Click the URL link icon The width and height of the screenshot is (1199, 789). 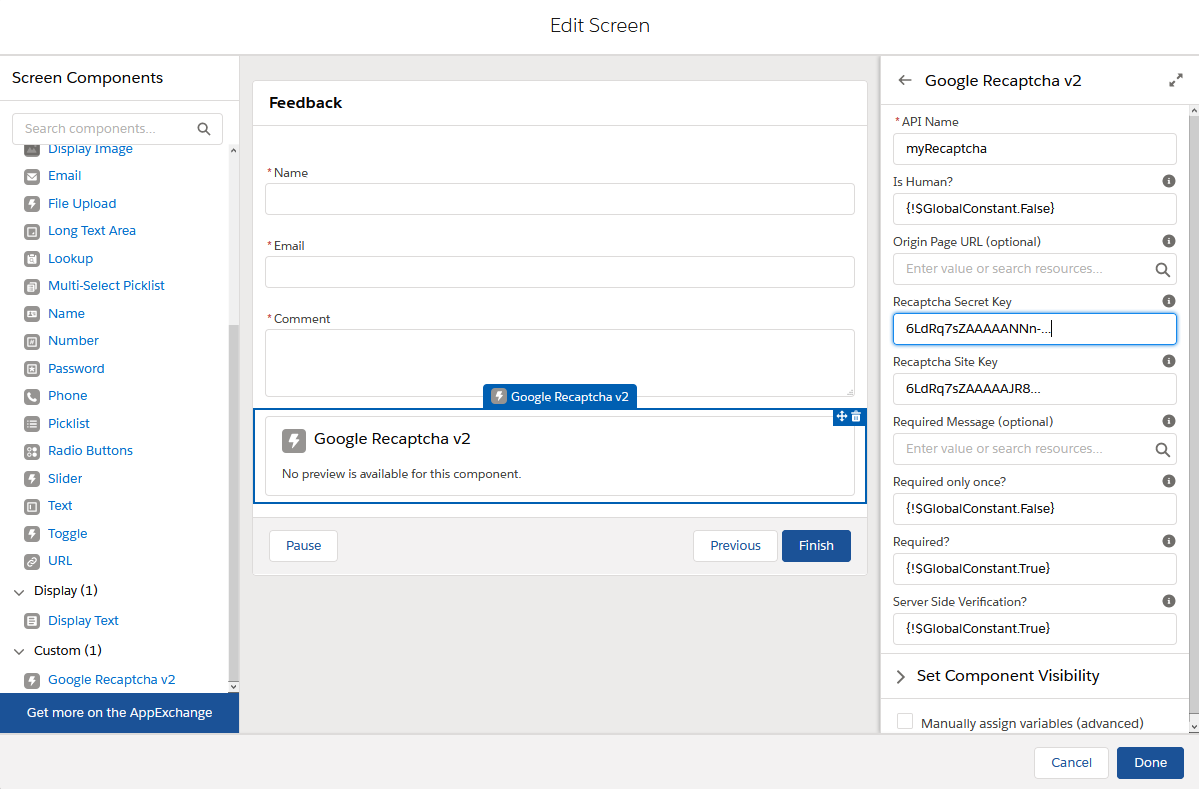point(32,562)
